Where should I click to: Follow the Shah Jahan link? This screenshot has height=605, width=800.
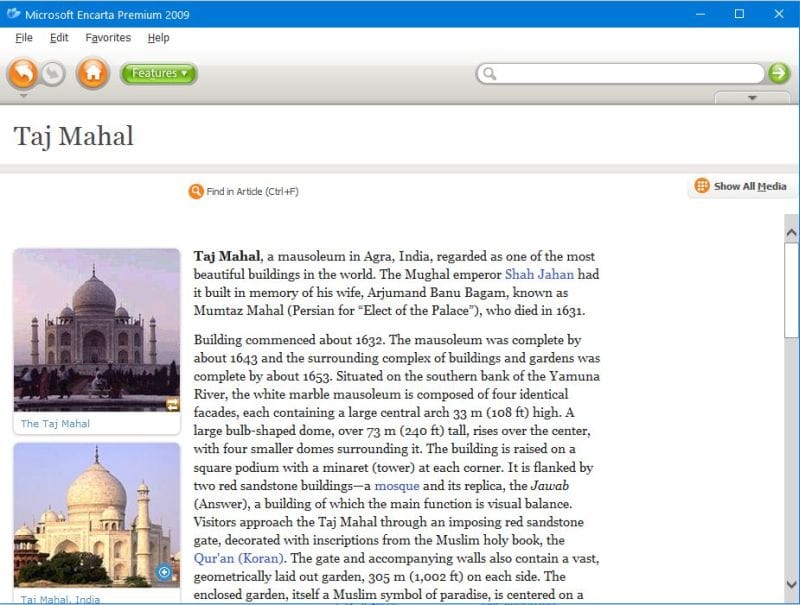point(539,274)
